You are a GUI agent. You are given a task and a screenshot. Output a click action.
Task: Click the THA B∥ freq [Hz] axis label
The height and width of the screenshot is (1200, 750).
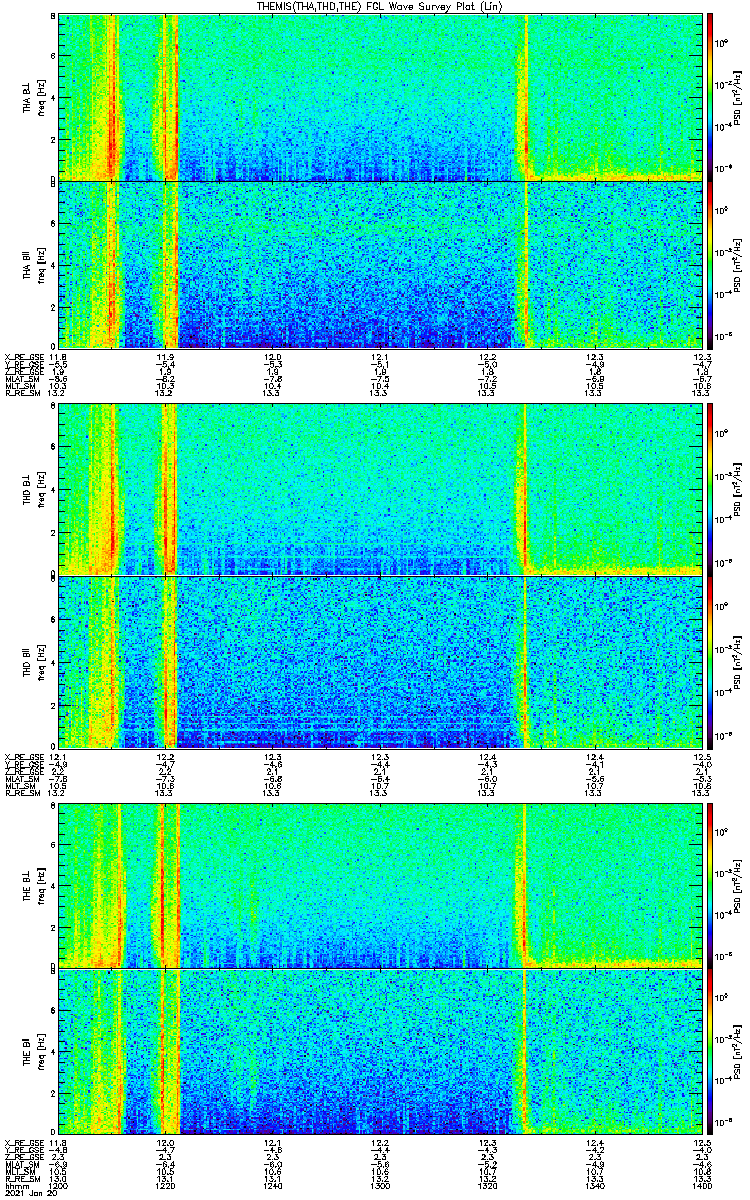point(43,264)
